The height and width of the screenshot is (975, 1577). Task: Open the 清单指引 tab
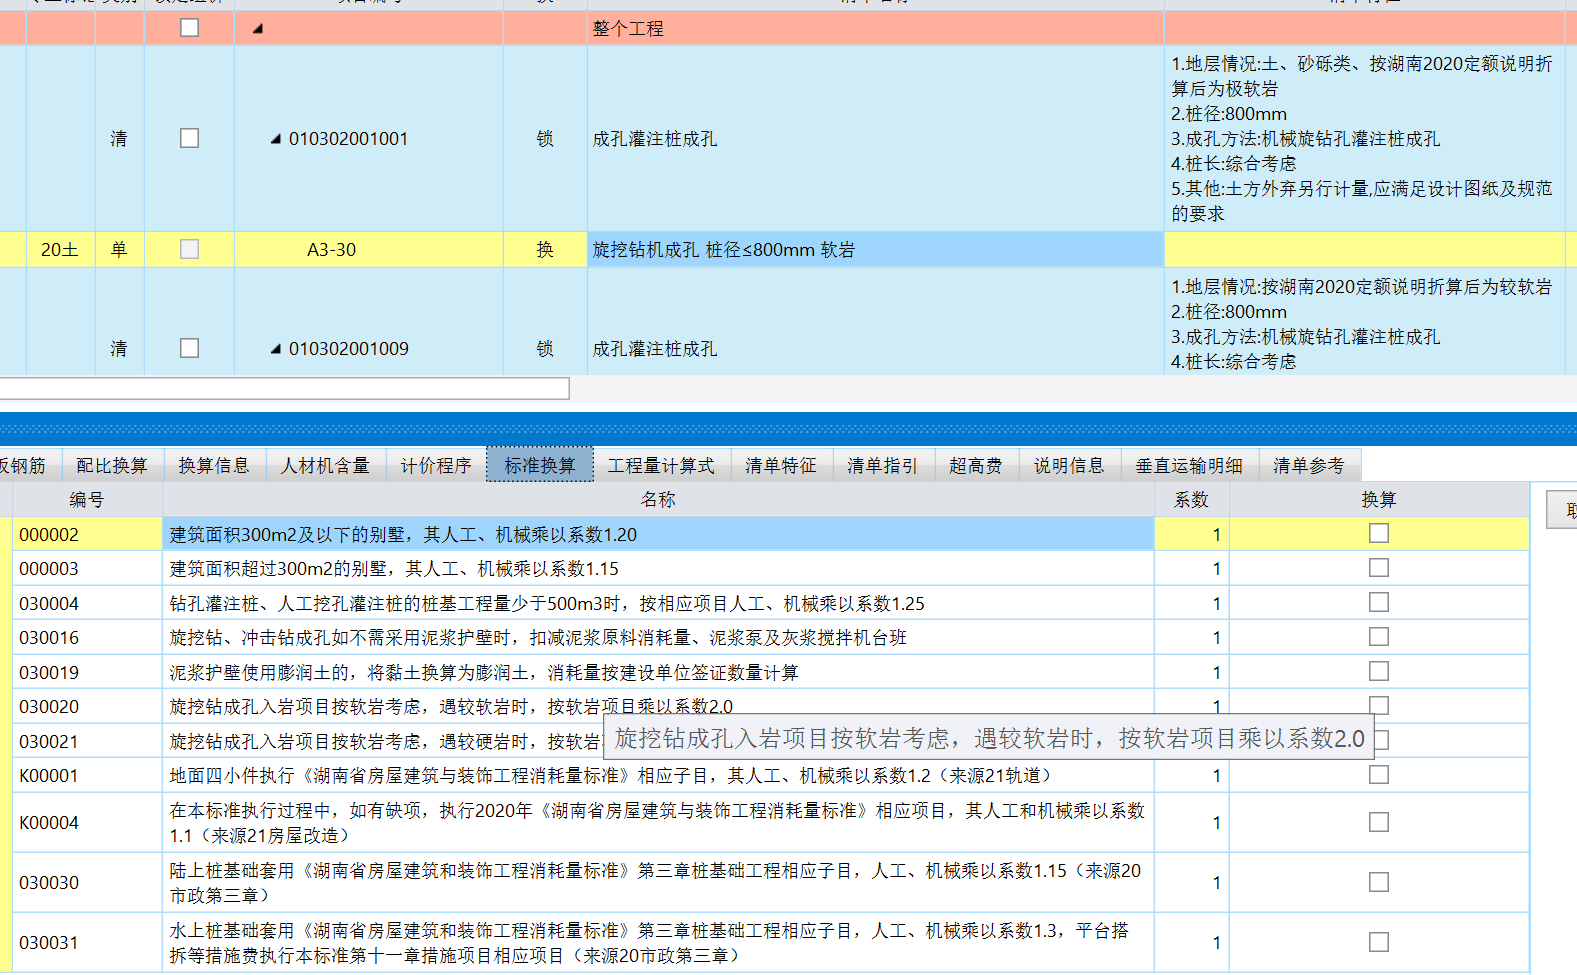pos(883,465)
